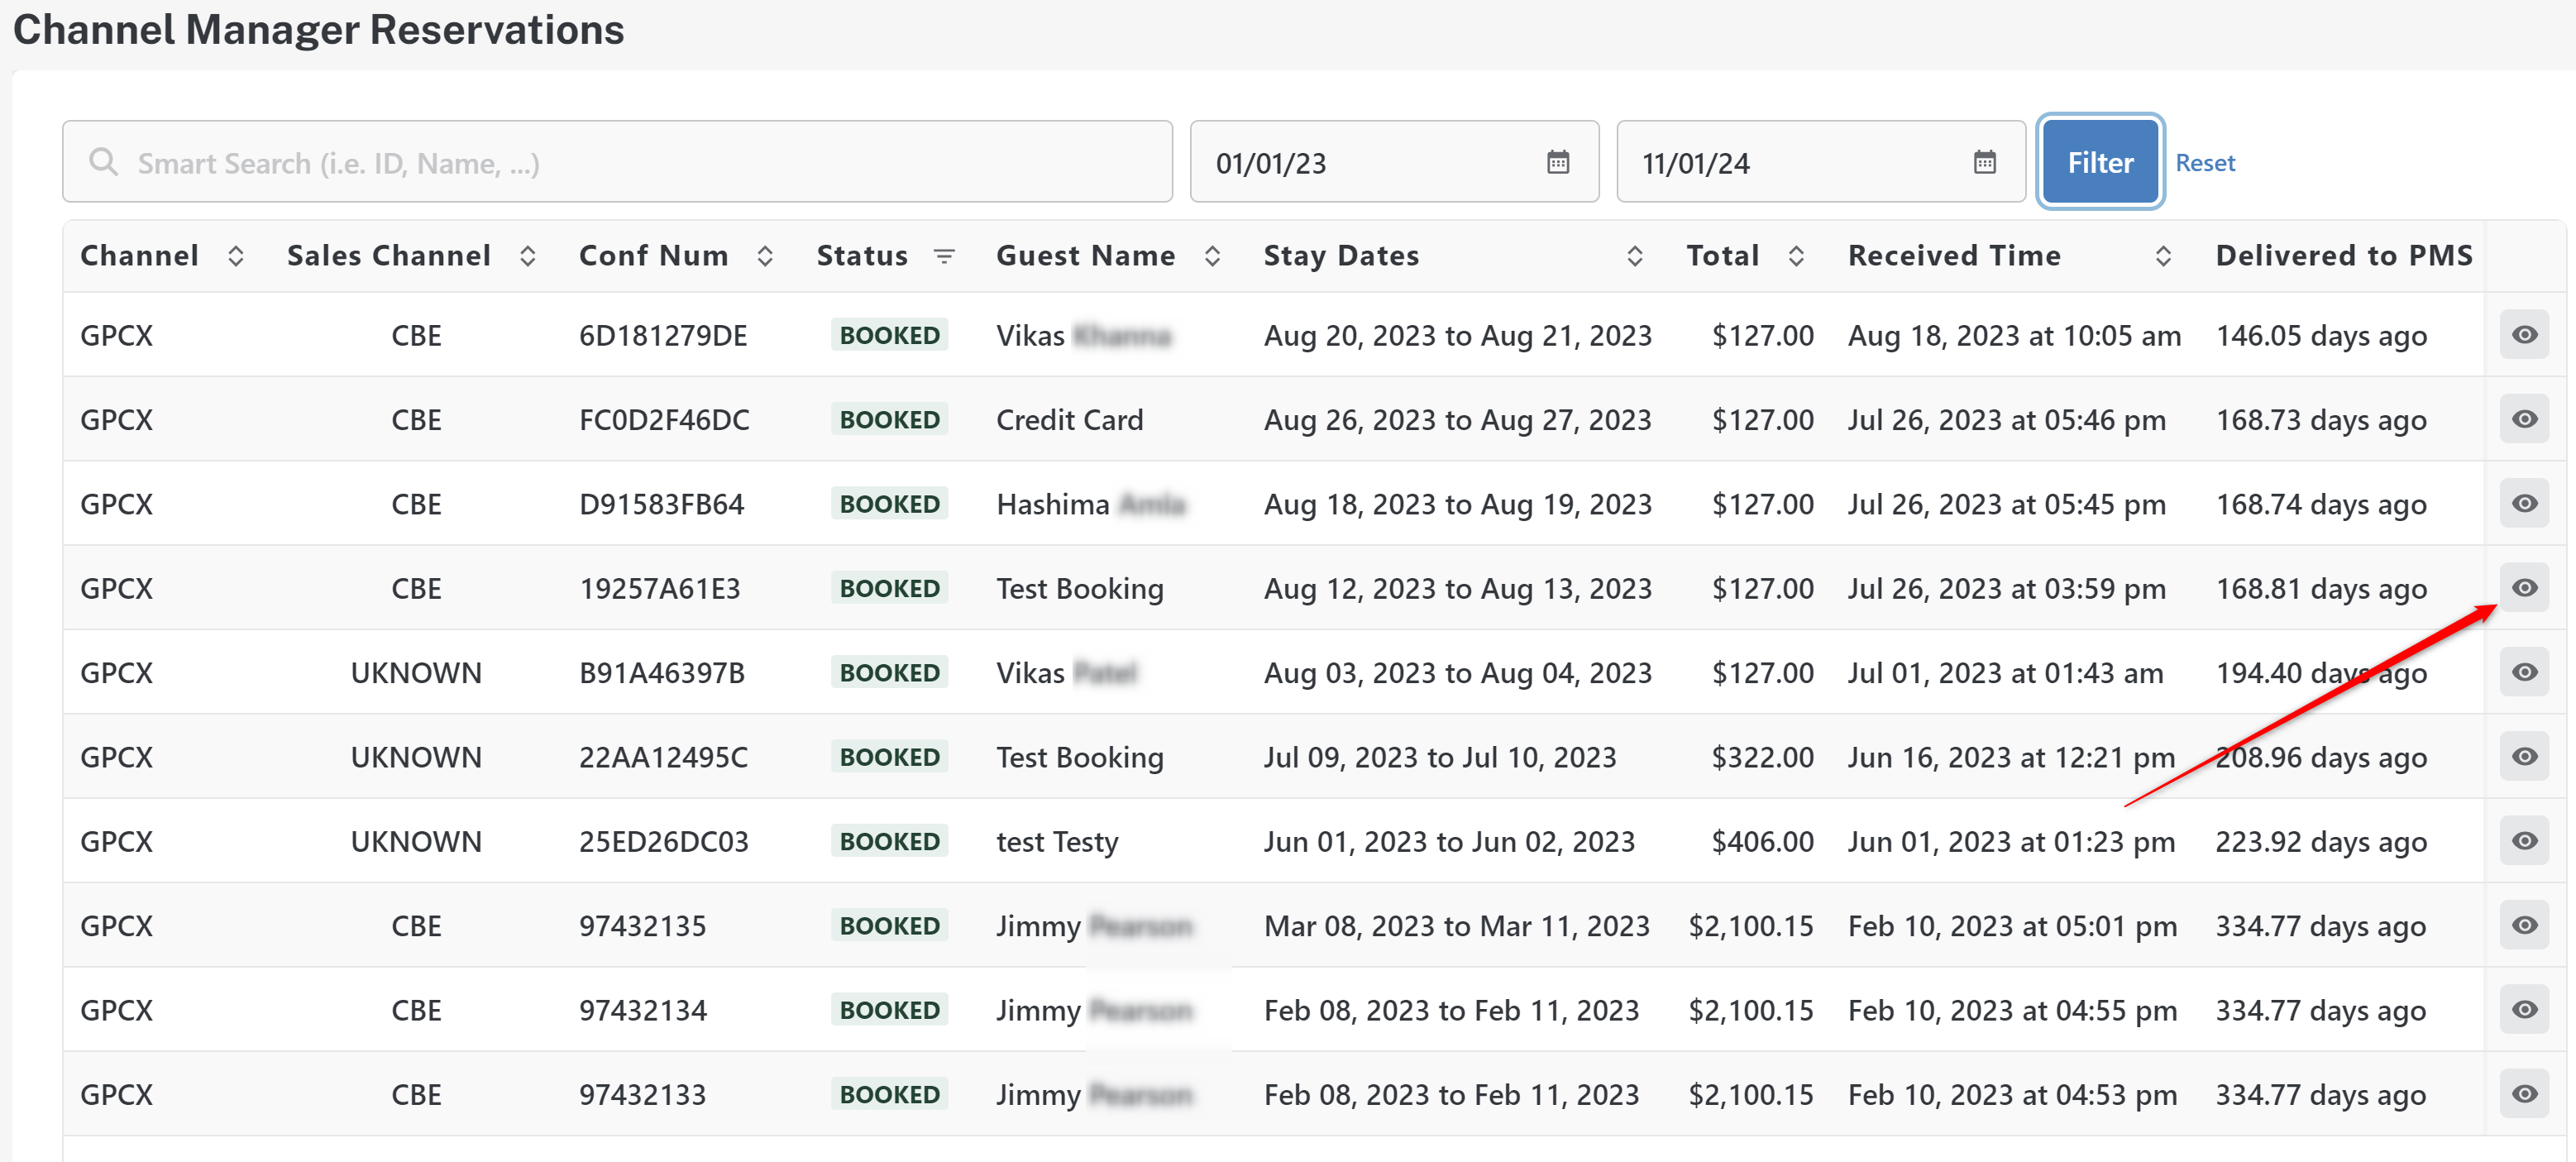The width and height of the screenshot is (2576, 1162).
Task: Sort by Stay Dates column
Action: (x=1635, y=256)
